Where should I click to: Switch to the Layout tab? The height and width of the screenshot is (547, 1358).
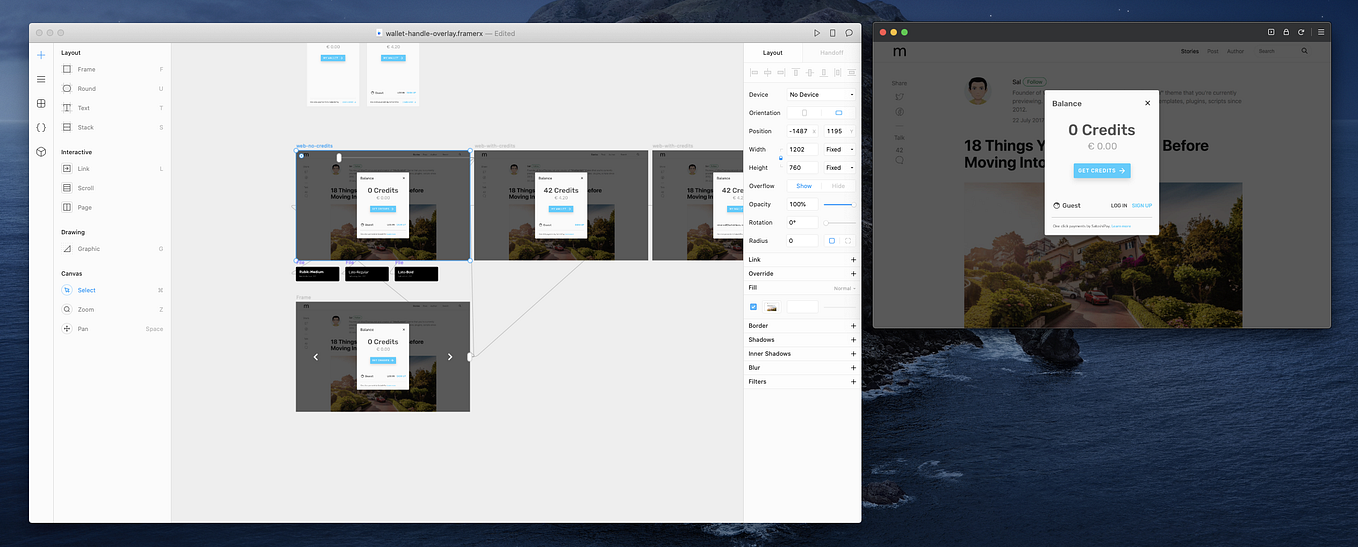(x=773, y=53)
